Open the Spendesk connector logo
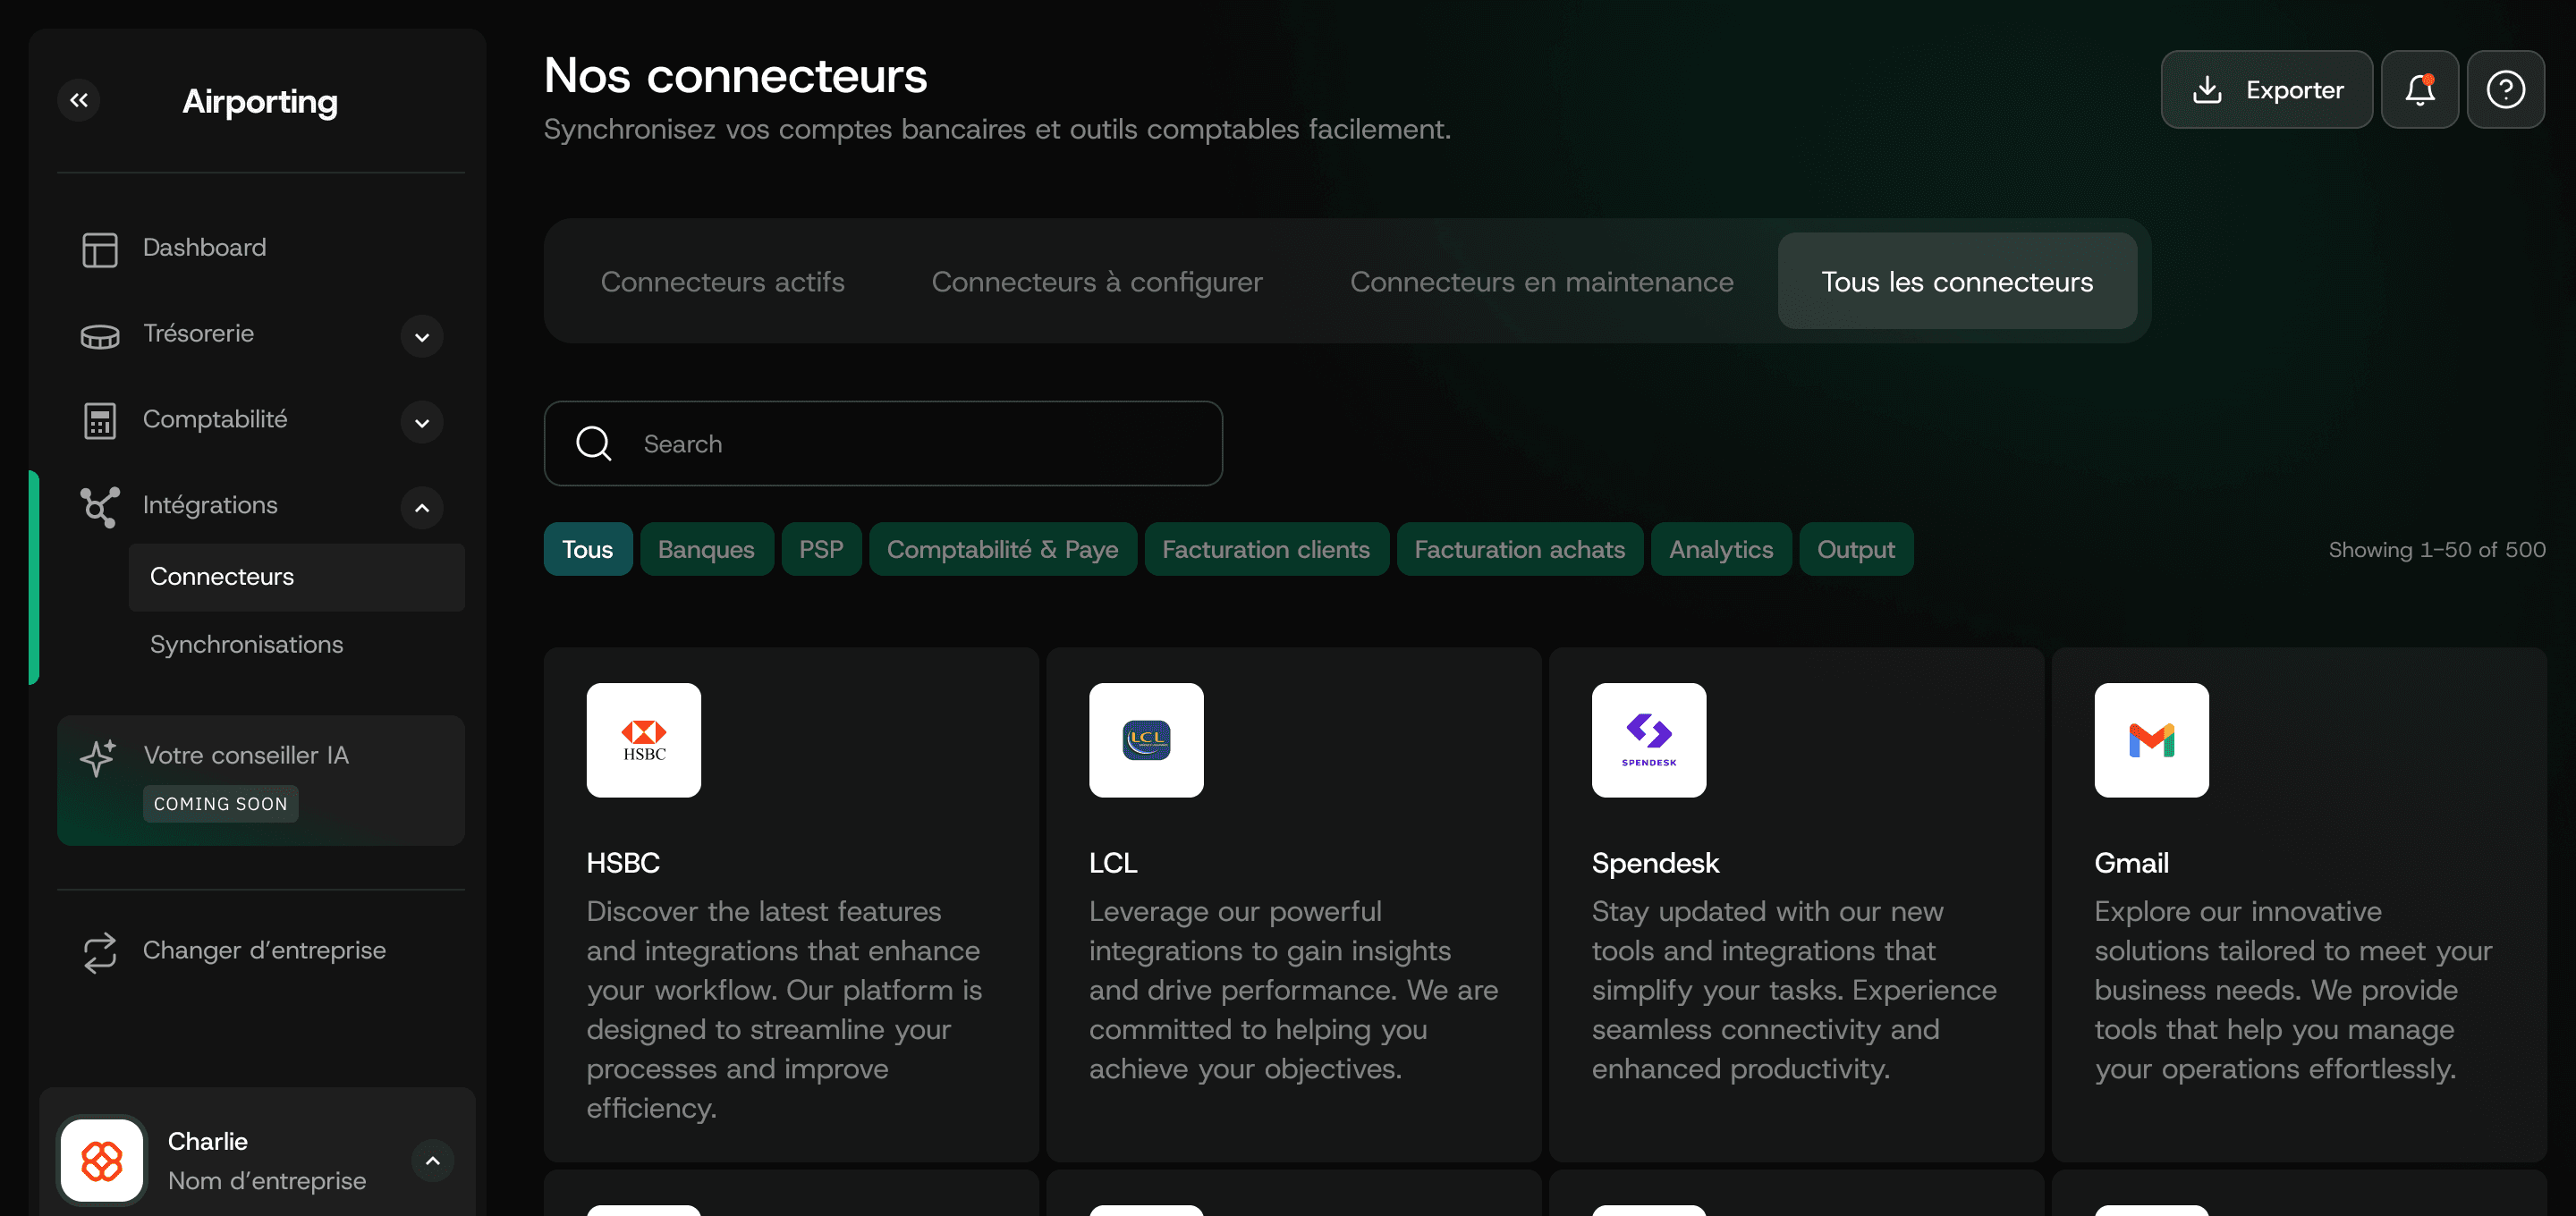The height and width of the screenshot is (1216, 2576). pos(1648,740)
